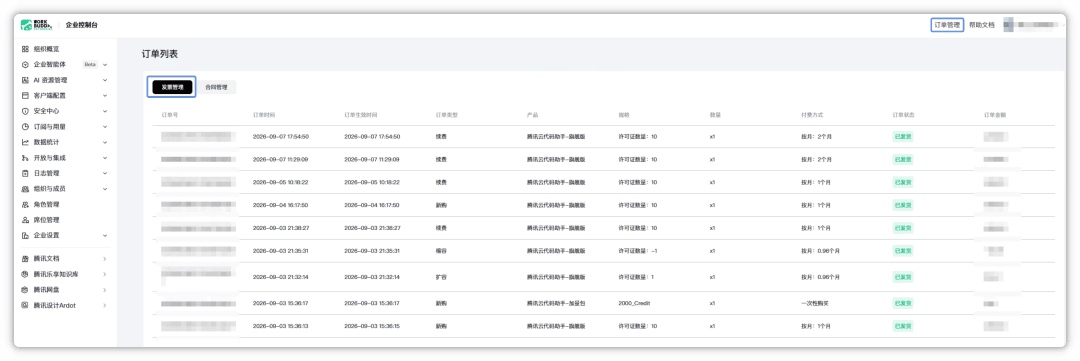Open 席位管理 via its icon
Viewport: 1080px width, 361px height.
click(25, 220)
